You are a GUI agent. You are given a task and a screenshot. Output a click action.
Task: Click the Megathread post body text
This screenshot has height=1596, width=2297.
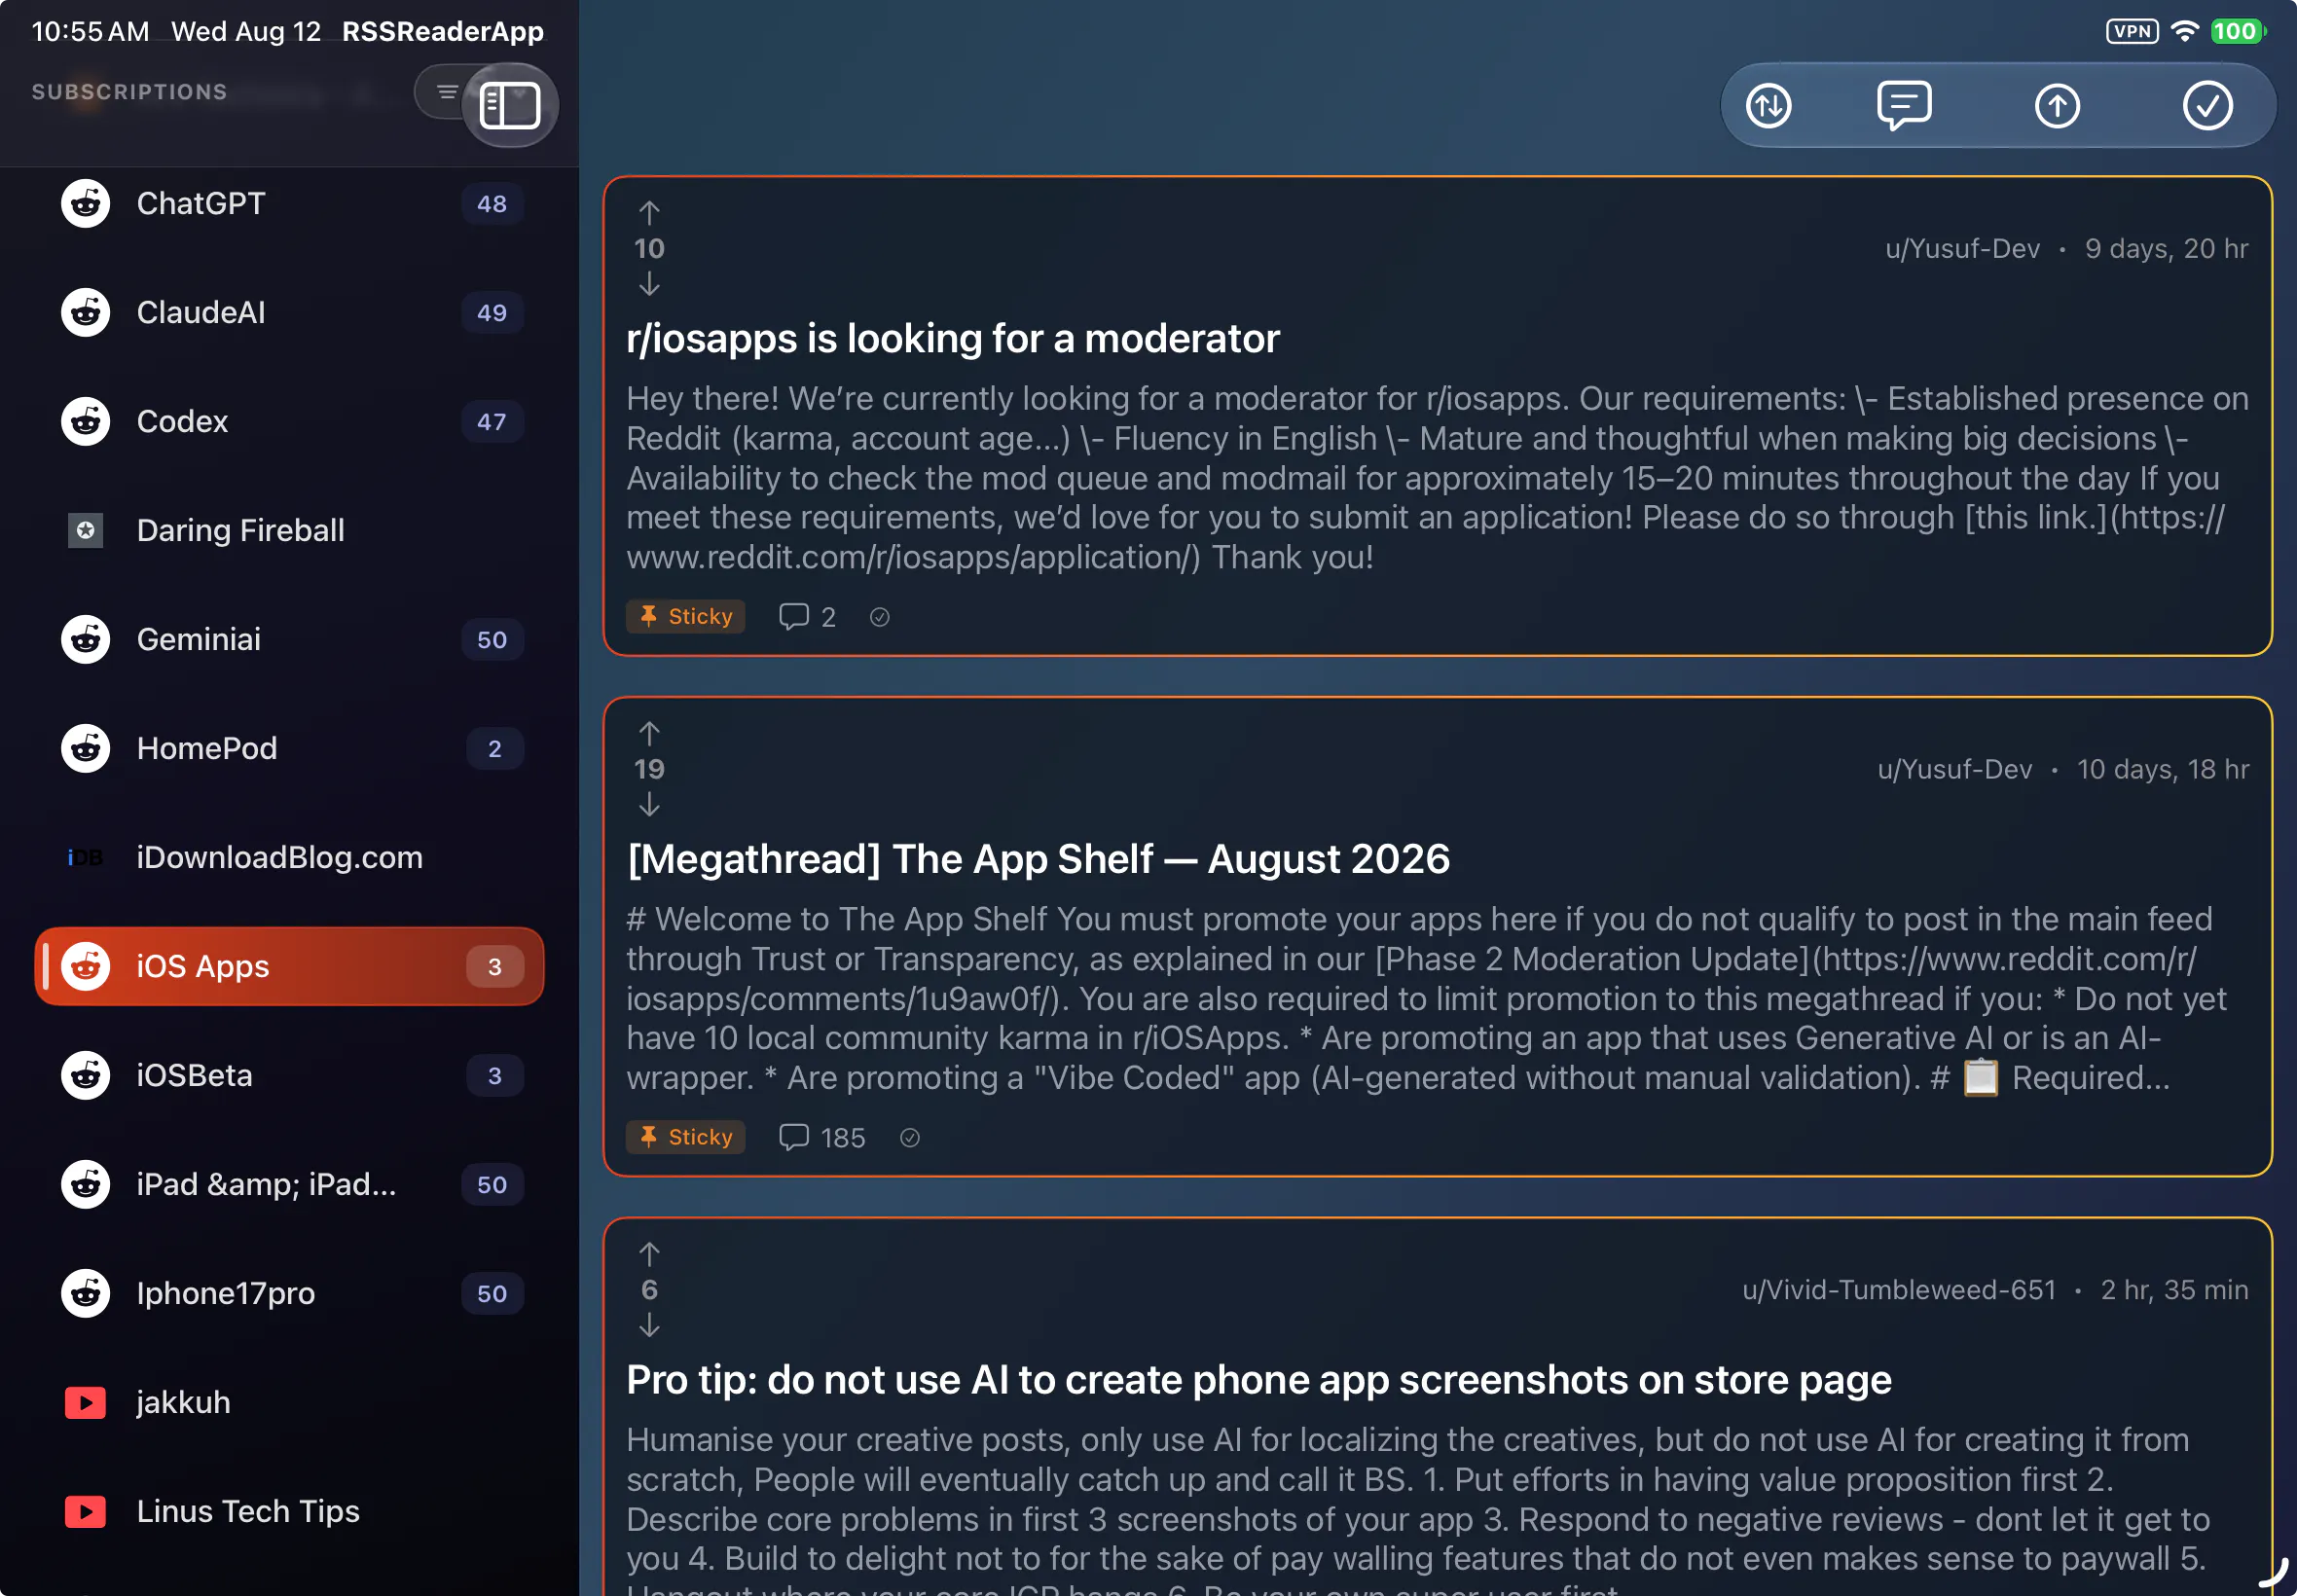pos(1426,998)
